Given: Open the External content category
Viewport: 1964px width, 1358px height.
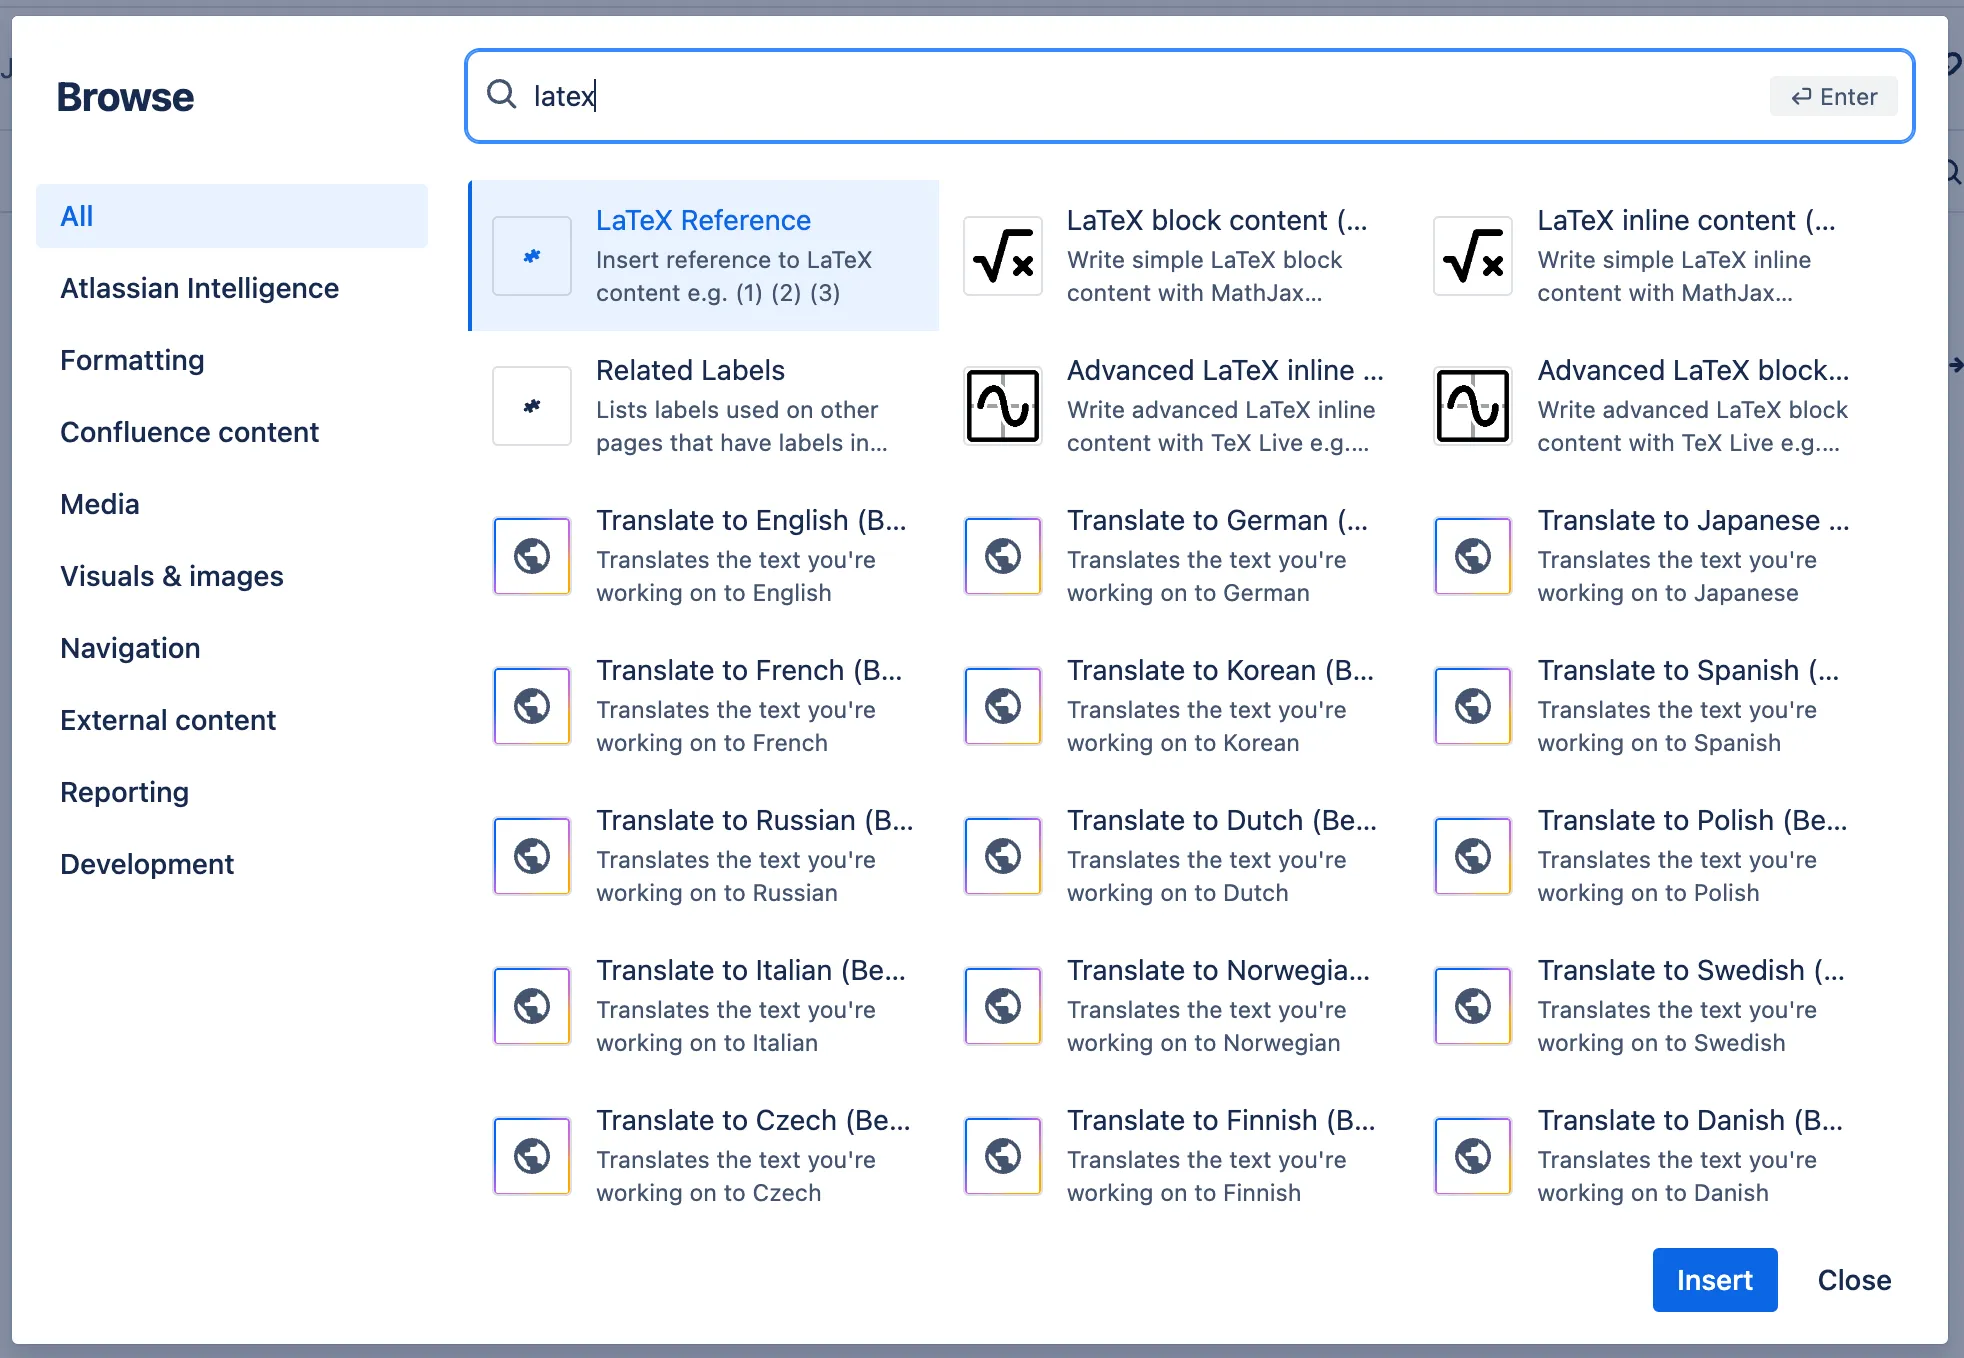Looking at the screenshot, I should [232, 720].
